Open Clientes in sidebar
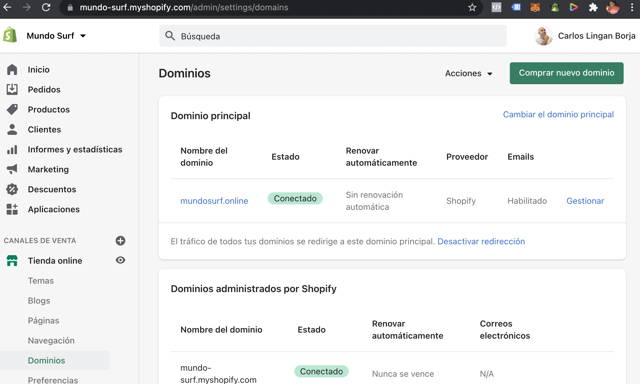This screenshot has width=640, height=384. pyautogui.click(x=44, y=130)
